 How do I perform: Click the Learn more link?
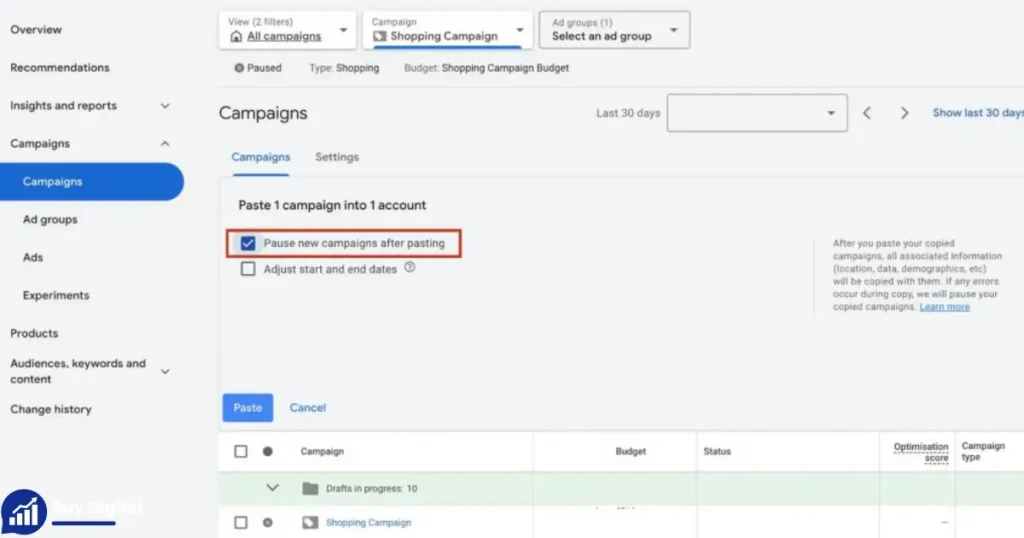(944, 307)
